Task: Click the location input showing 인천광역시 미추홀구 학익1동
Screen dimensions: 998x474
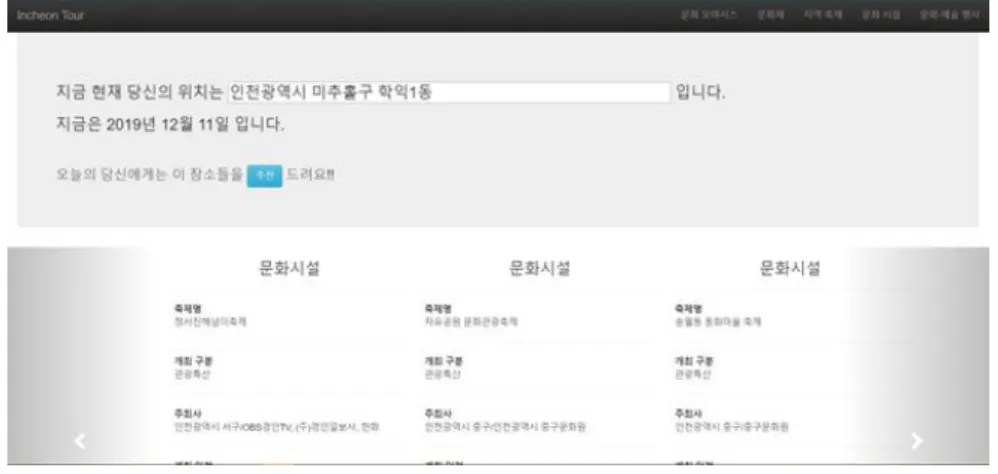Action: (449, 92)
